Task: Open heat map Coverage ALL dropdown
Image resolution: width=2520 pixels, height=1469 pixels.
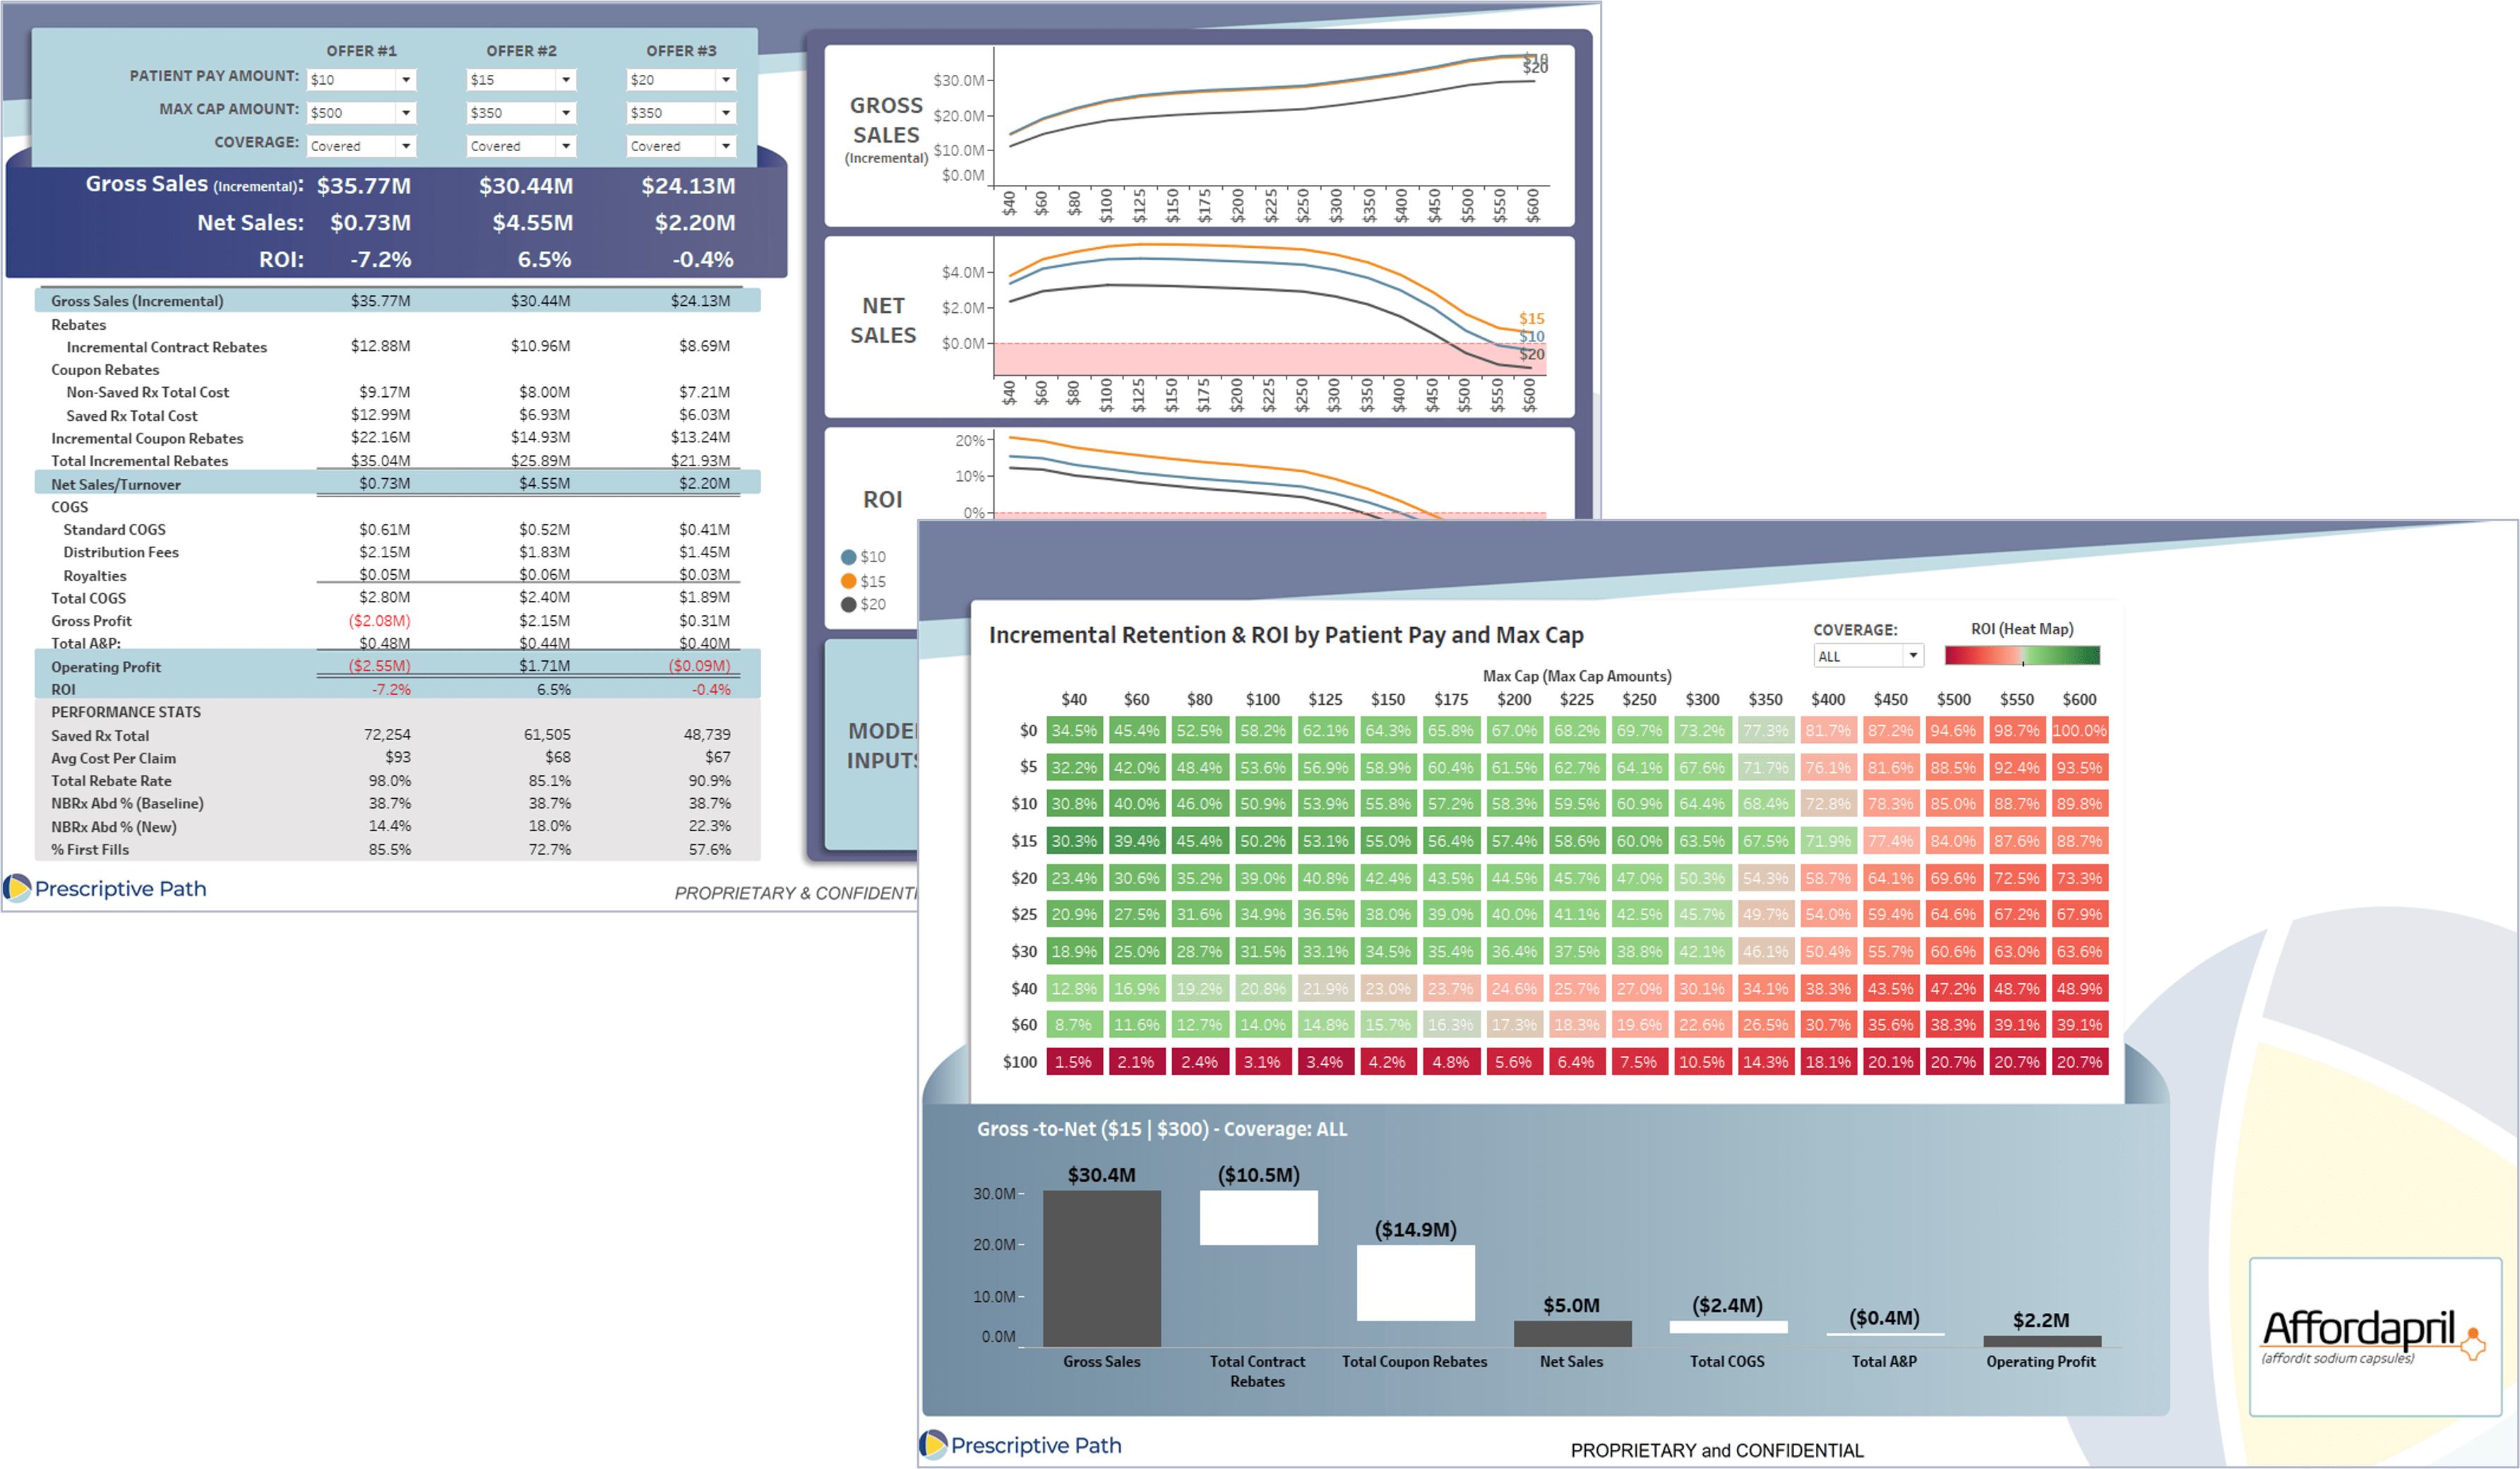Action: point(1911,656)
